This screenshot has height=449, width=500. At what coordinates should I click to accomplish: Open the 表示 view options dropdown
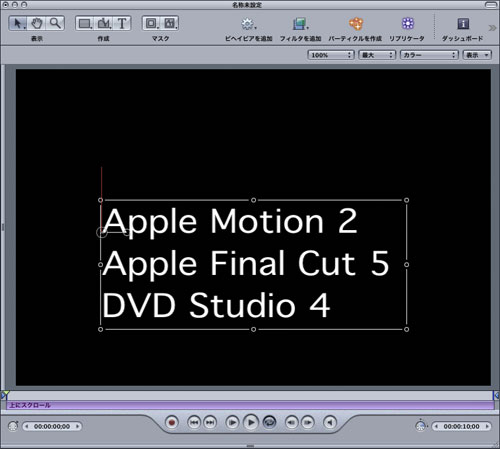[477, 55]
